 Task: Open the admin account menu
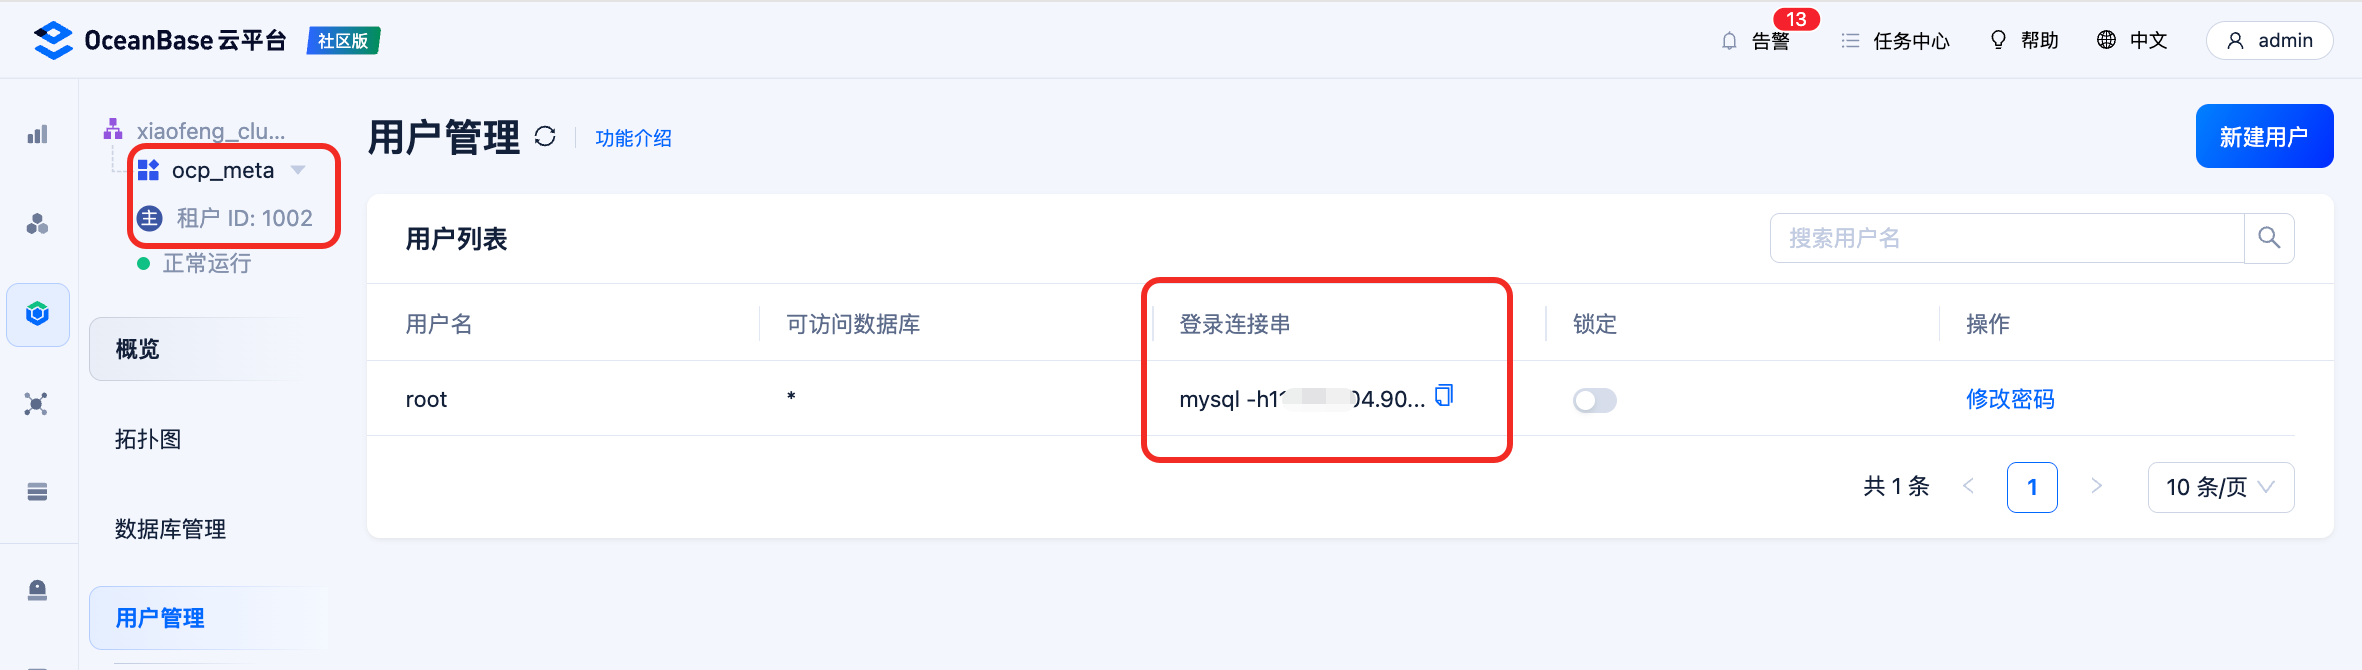[x=2269, y=40]
